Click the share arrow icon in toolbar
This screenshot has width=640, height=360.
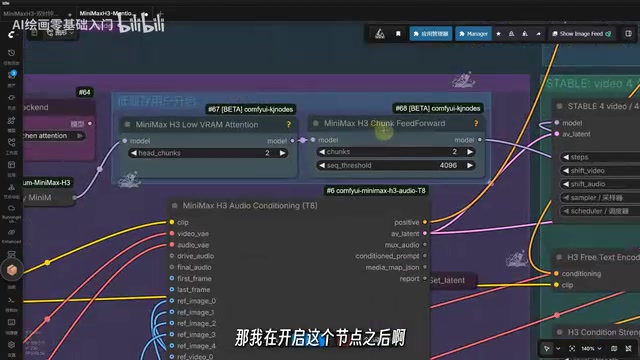point(538,34)
